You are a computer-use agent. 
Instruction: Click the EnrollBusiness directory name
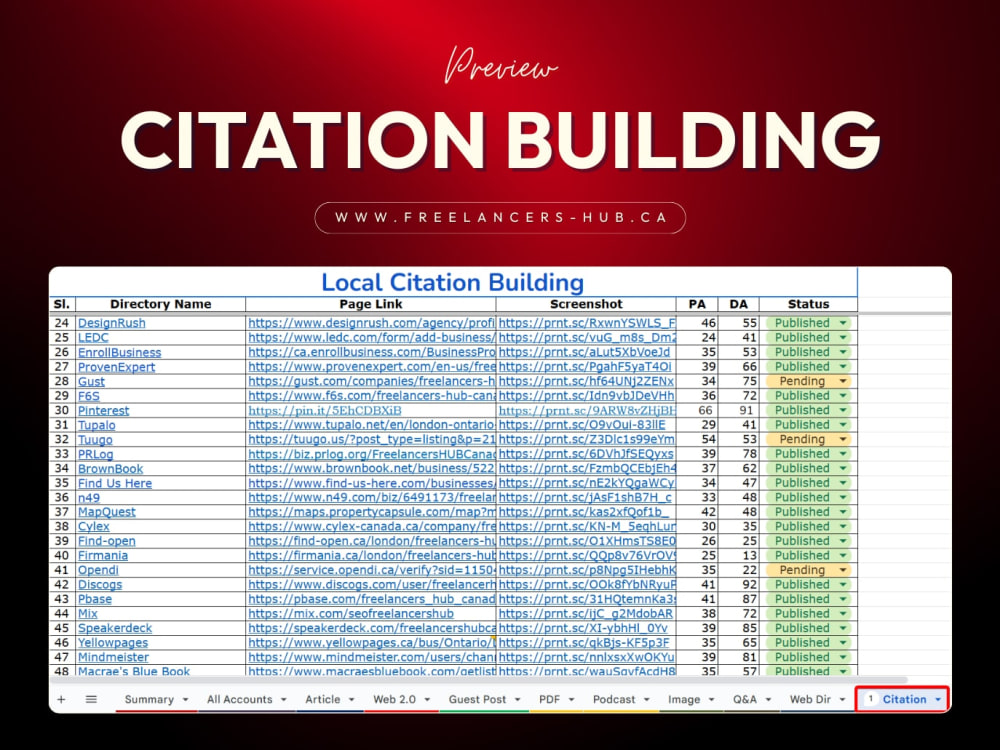point(119,353)
